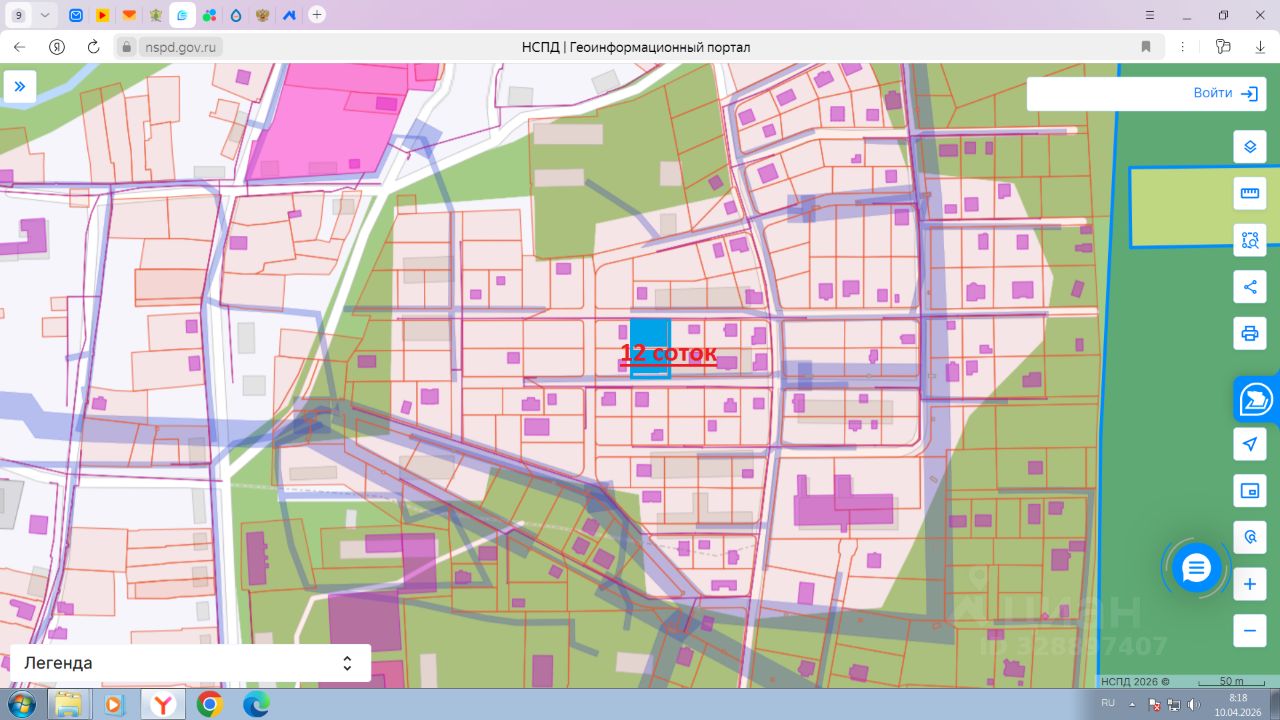Toggle the mini overview map
This screenshot has width=1280, height=720.
[1249, 491]
